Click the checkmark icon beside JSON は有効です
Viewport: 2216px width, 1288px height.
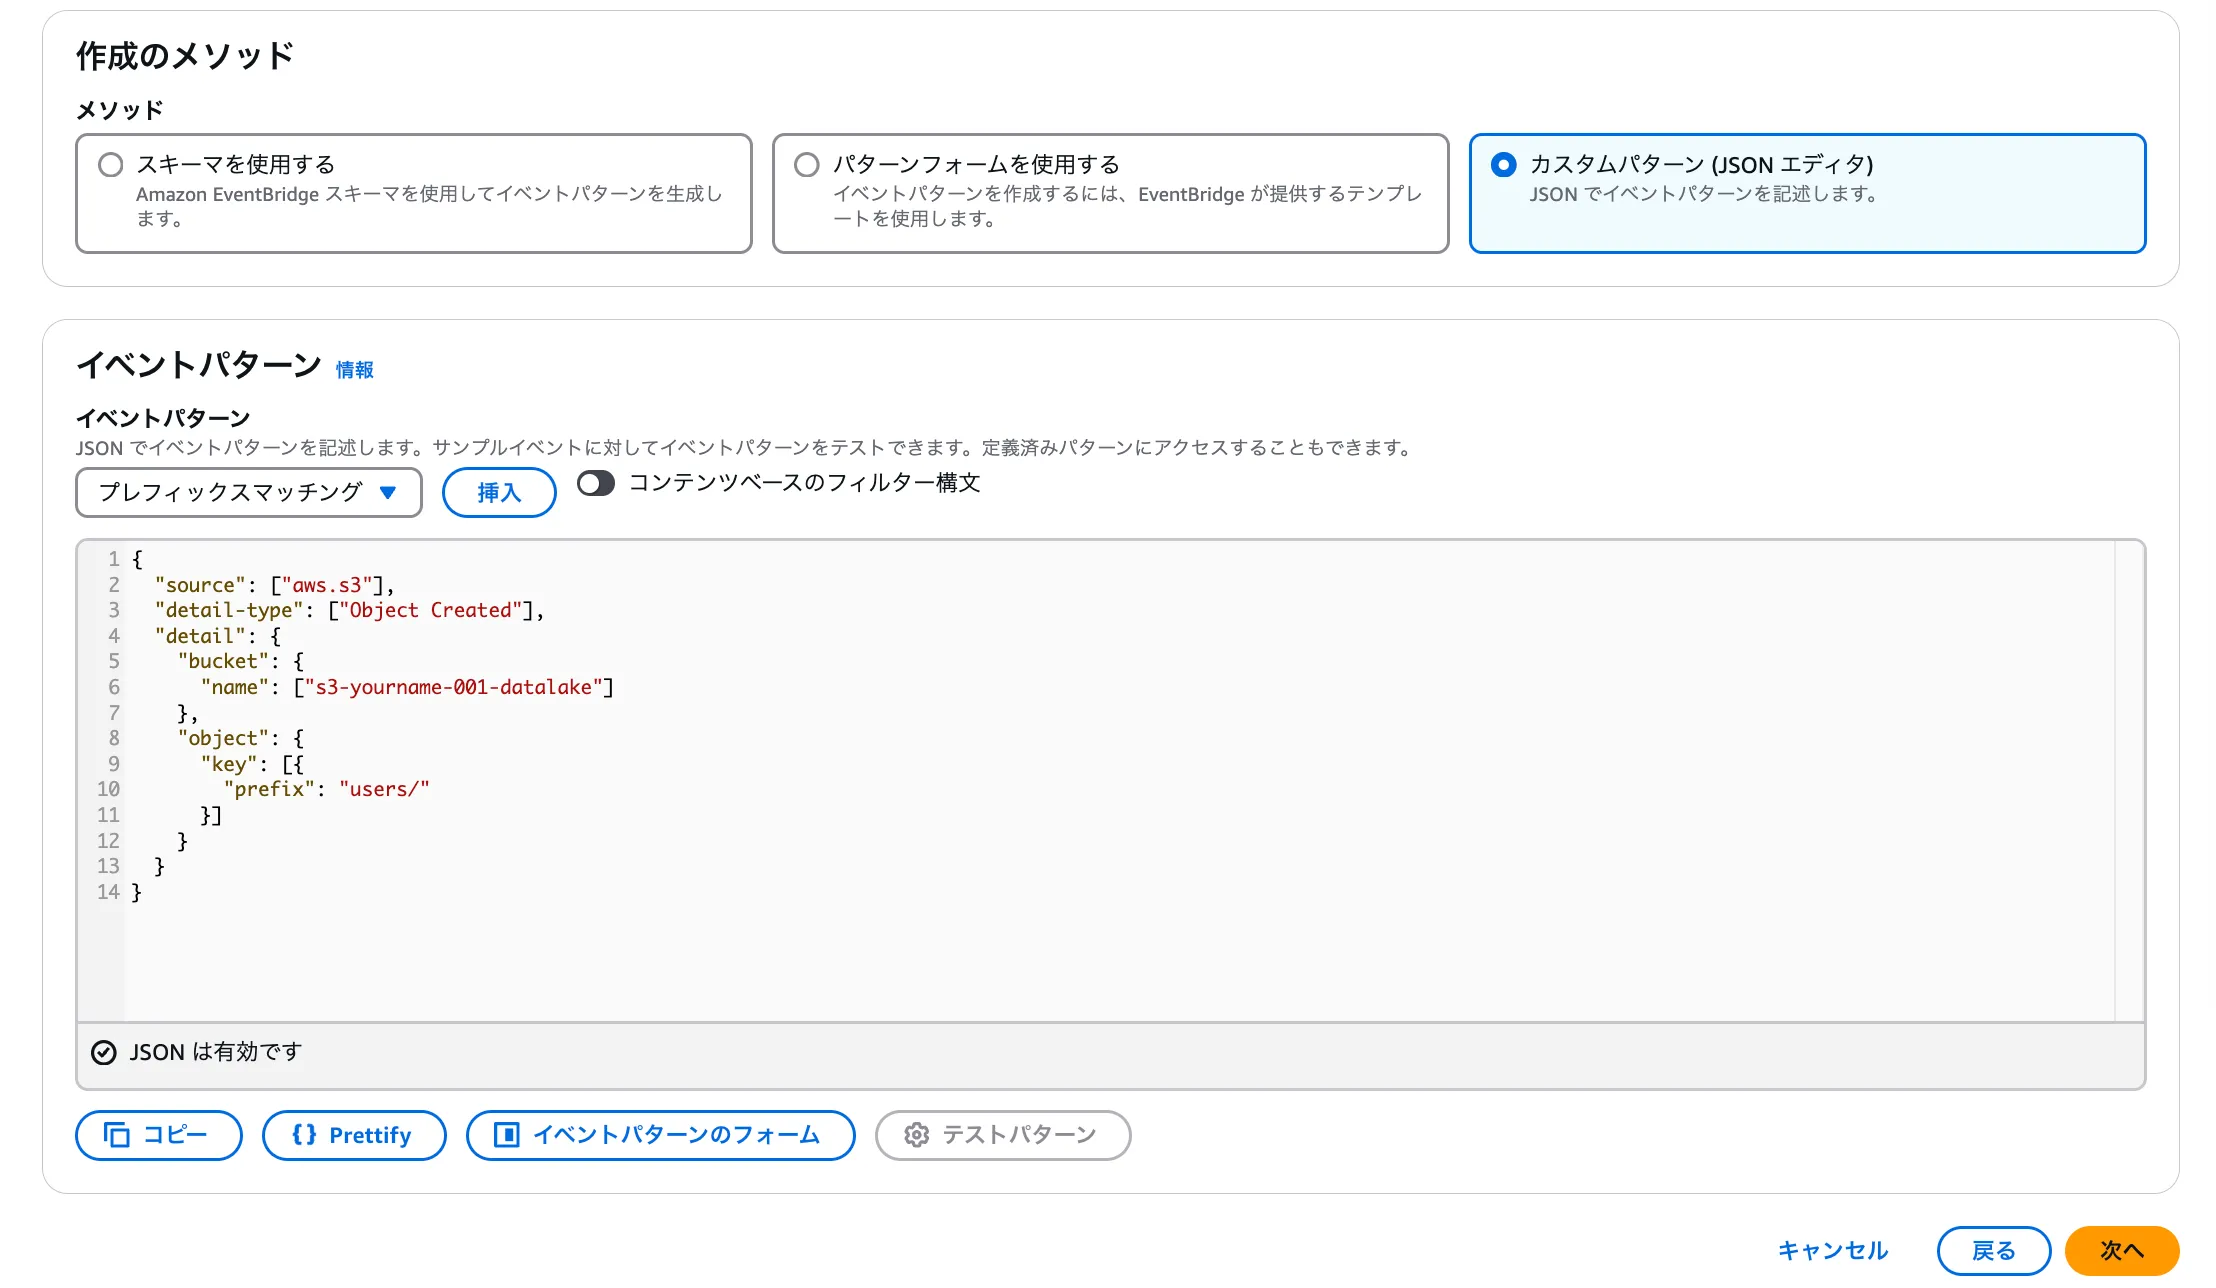(x=104, y=1052)
